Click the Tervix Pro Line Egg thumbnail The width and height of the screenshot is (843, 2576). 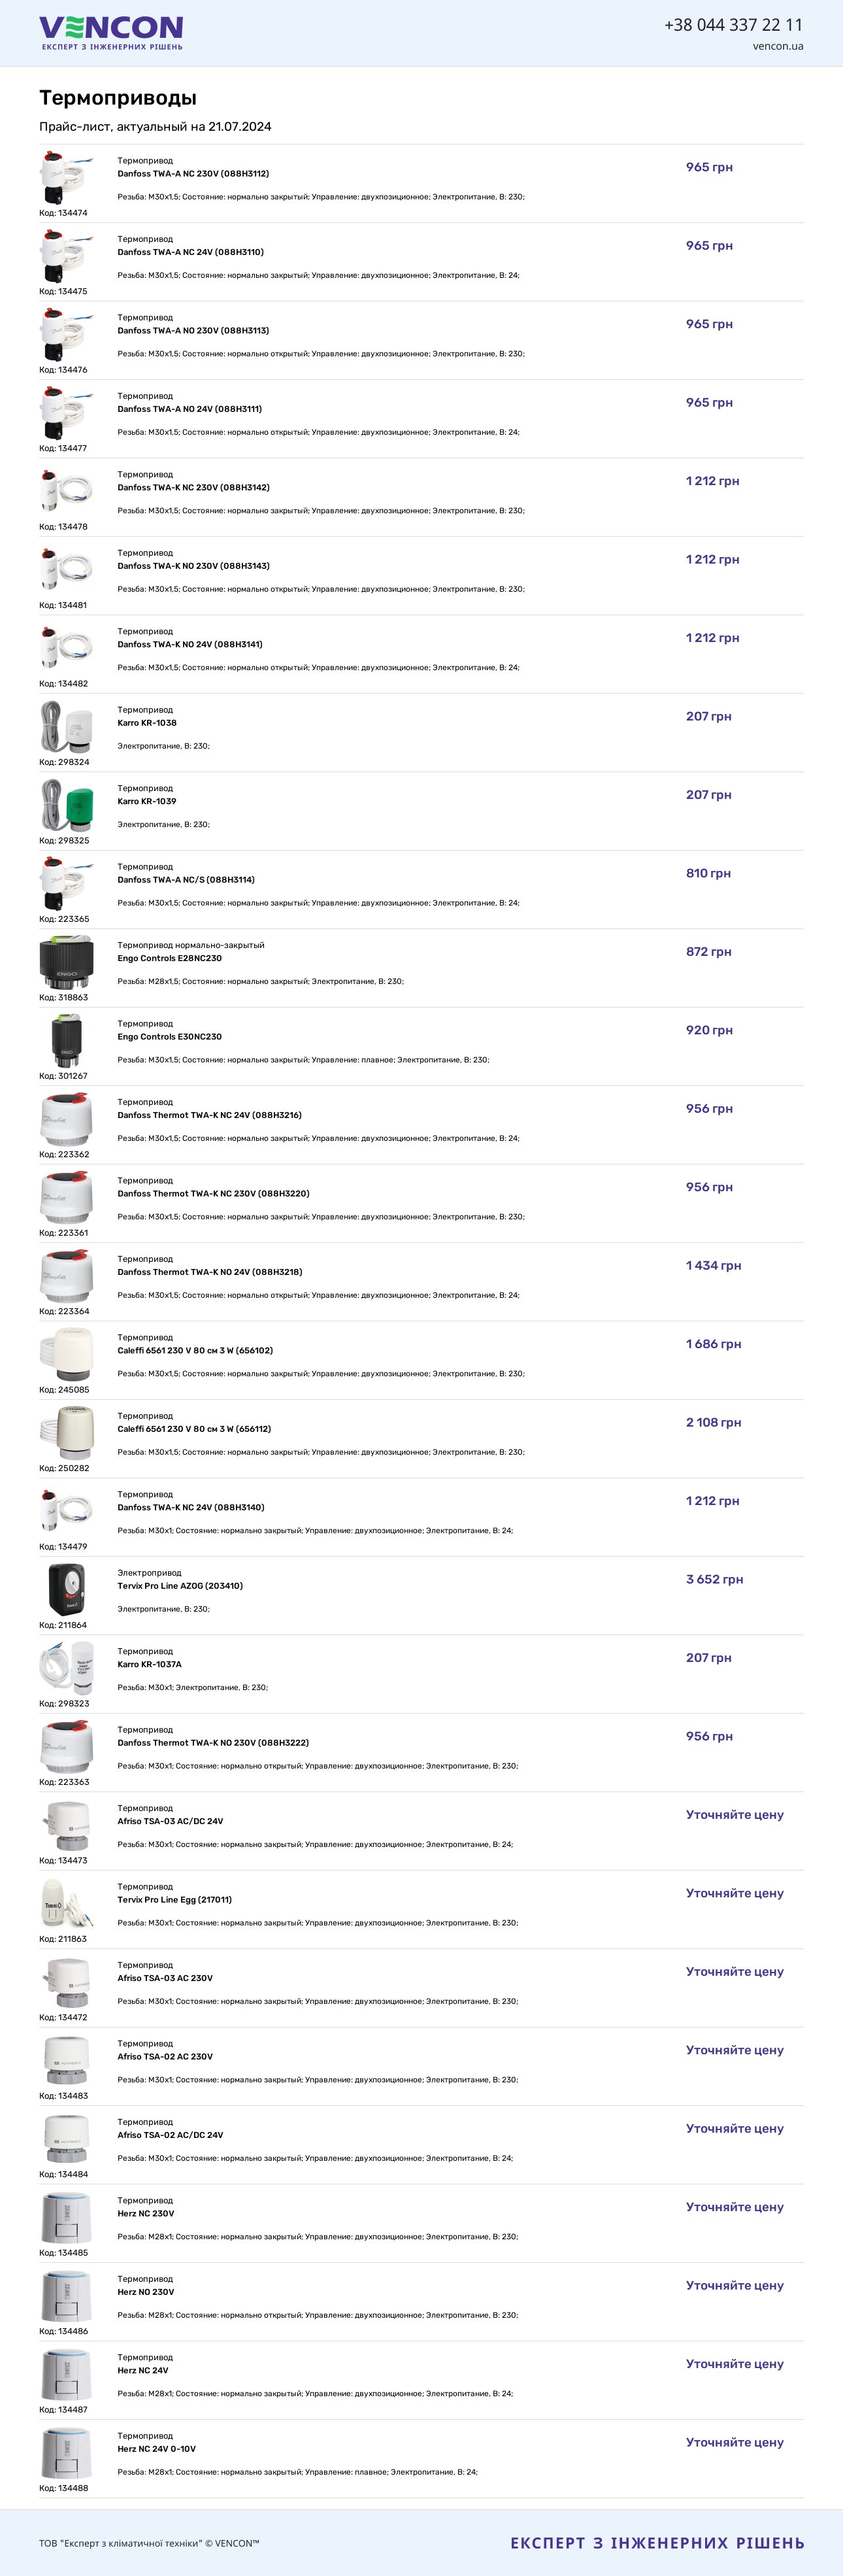point(67,1904)
